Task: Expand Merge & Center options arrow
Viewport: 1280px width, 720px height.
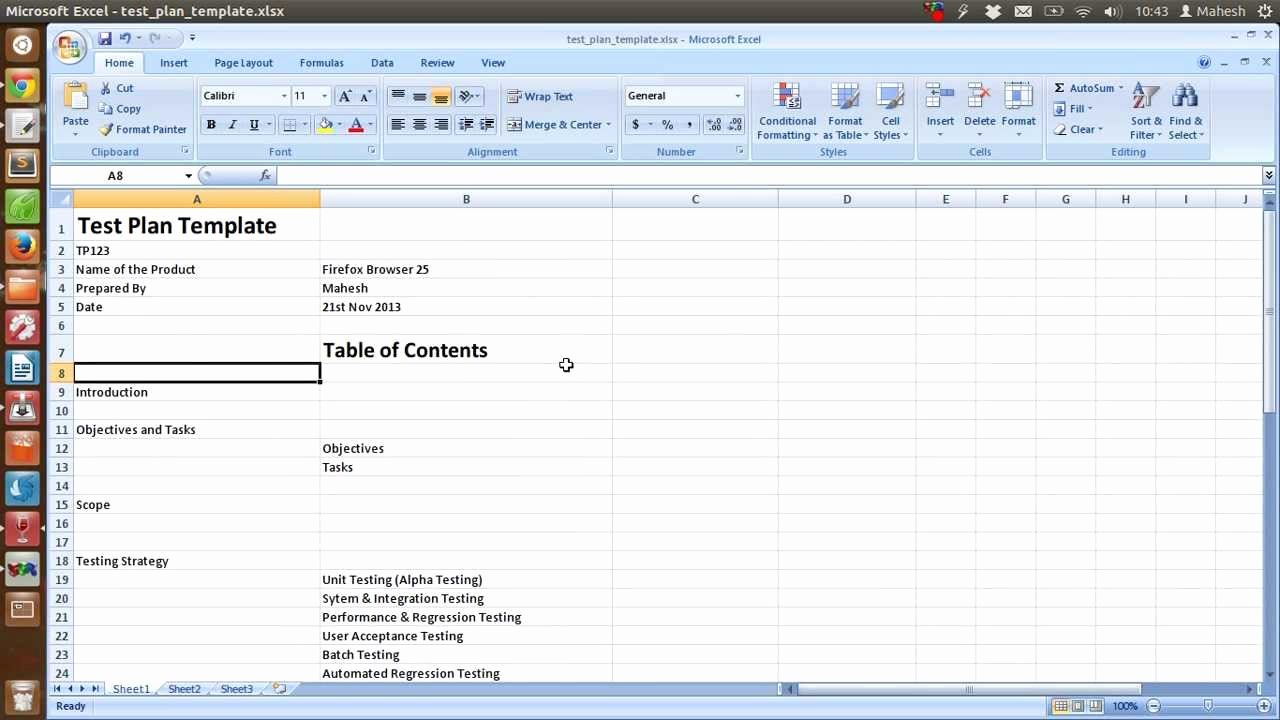Action: pyautogui.click(x=608, y=125)
